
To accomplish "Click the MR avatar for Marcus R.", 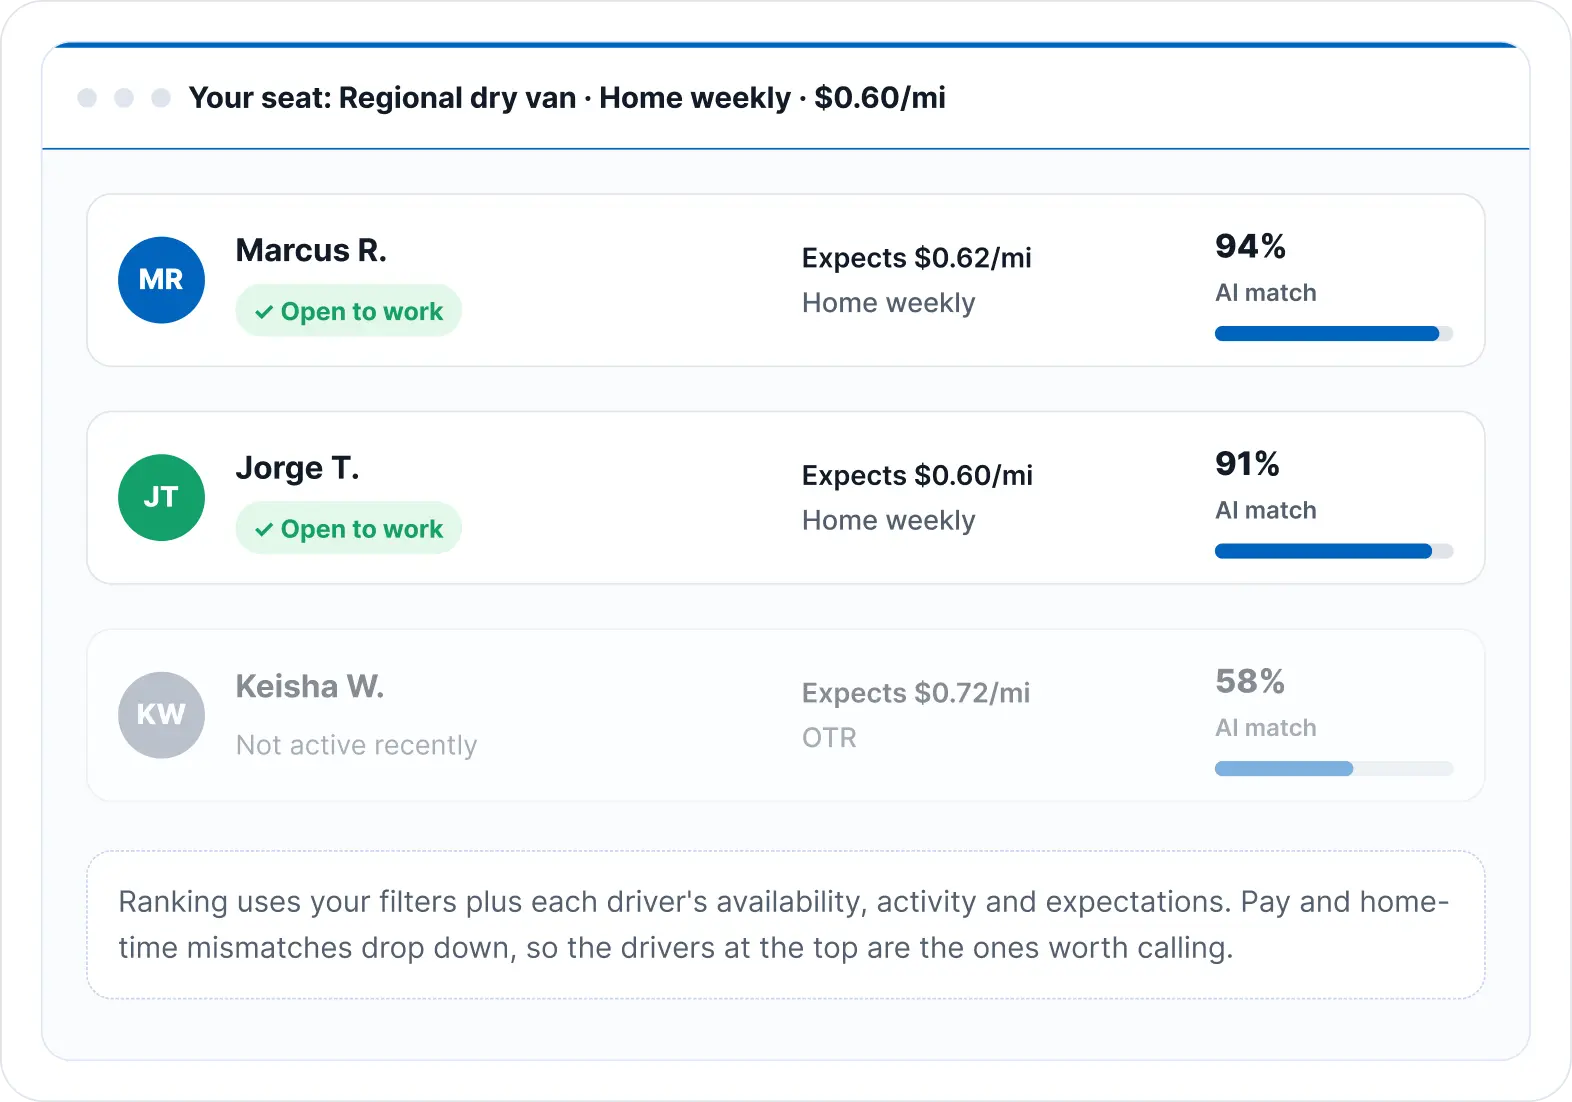I will [161, 280].
